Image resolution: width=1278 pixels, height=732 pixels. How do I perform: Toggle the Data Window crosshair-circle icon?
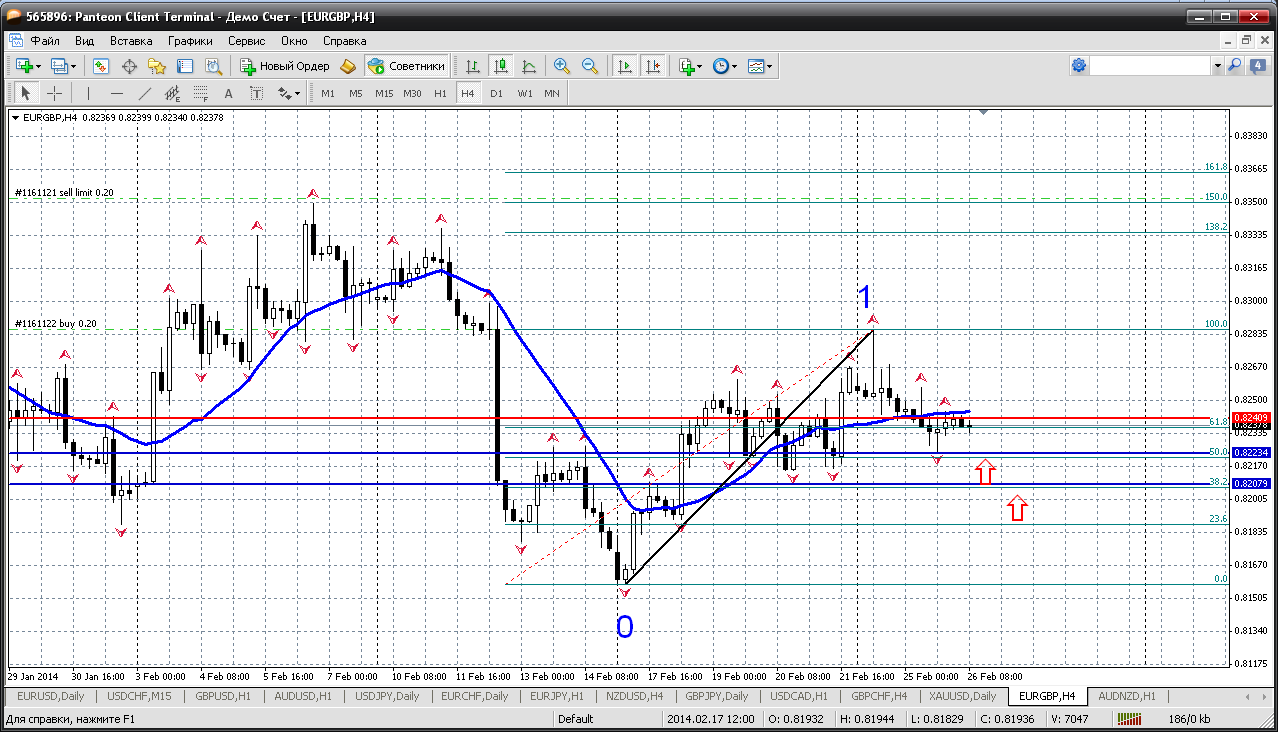(x=129, y=66)
